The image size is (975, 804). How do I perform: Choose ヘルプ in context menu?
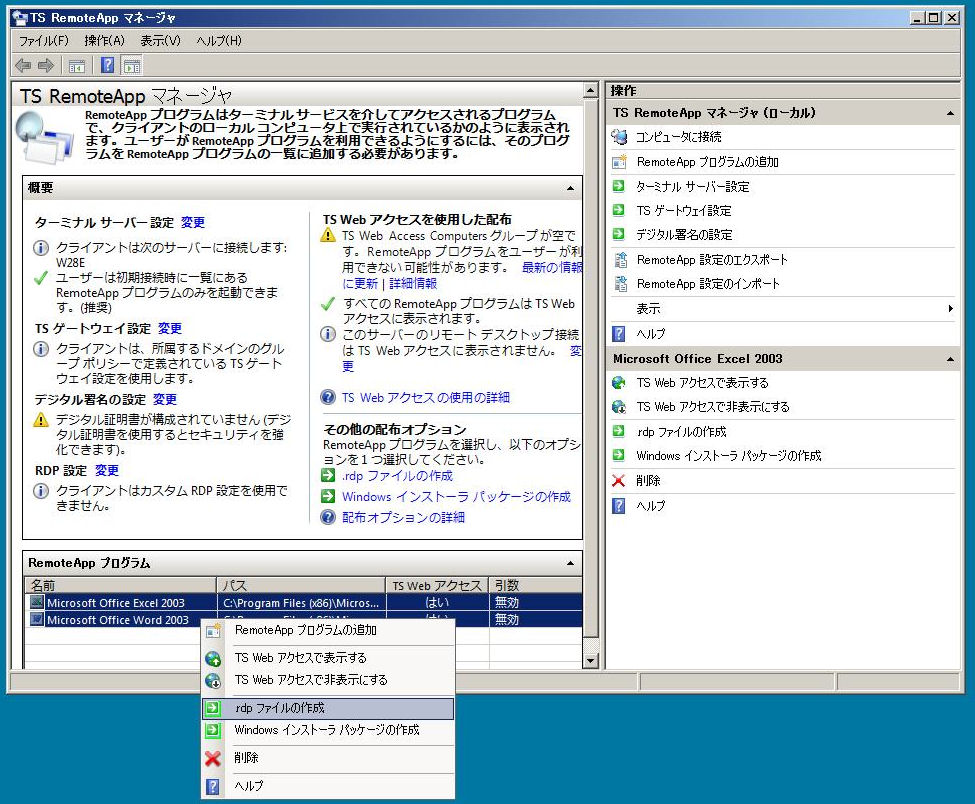328,786
